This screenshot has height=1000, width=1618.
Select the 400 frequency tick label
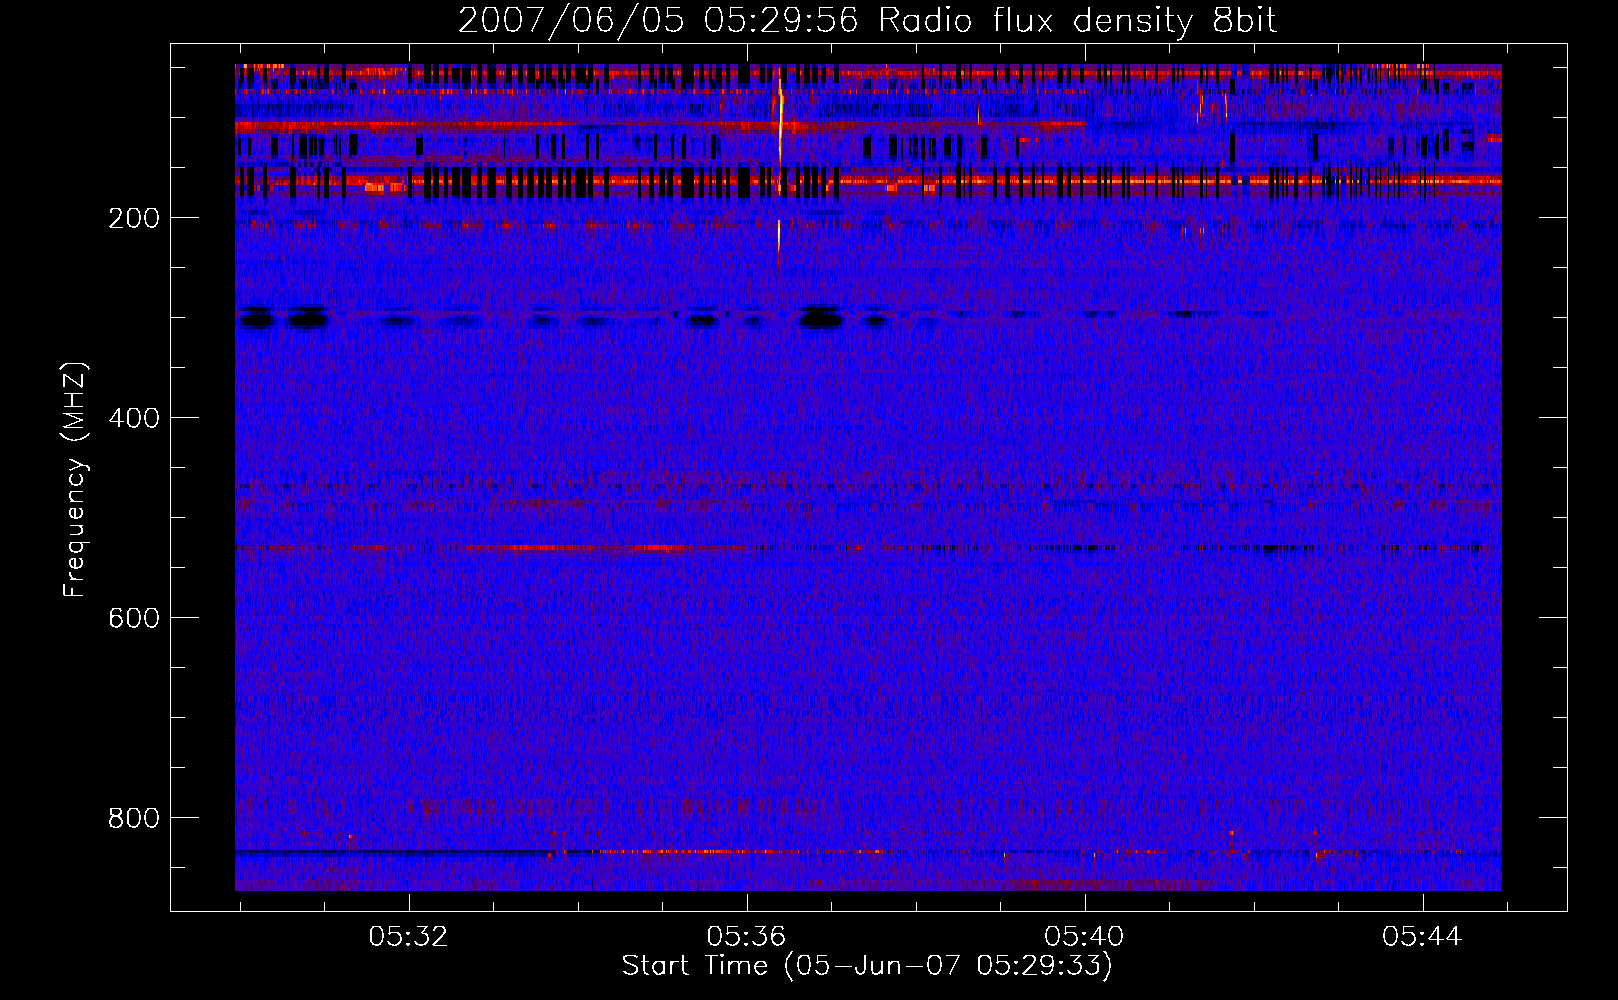[x=134, y=418]
